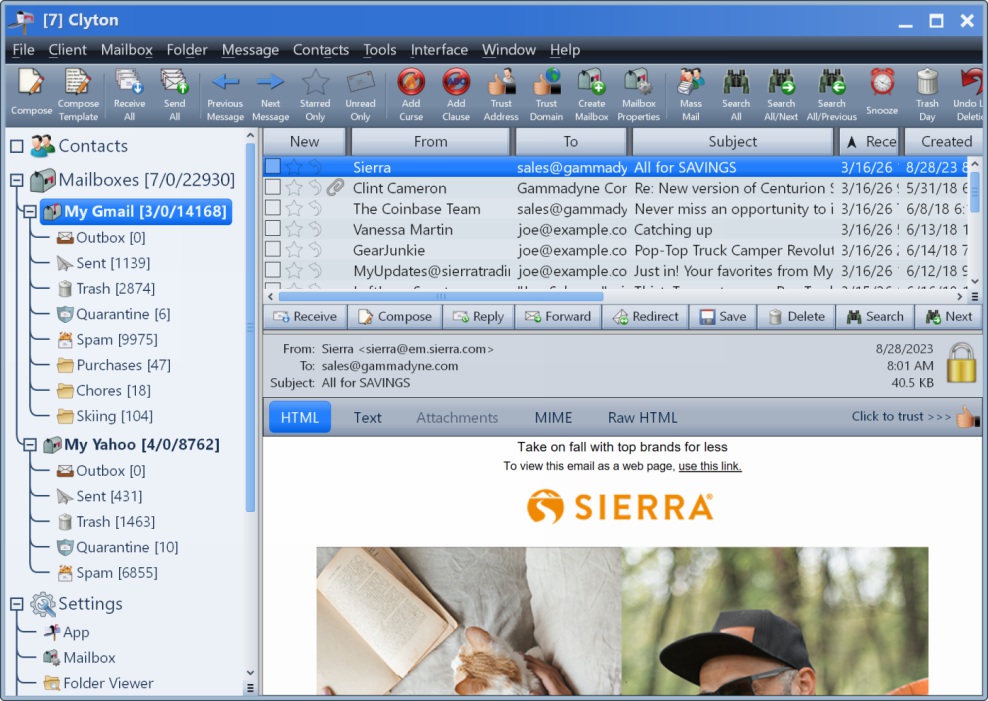This screenshot has width=988, height=701.
Task: Toggle Starred Only filter icon
Action: 315,81
